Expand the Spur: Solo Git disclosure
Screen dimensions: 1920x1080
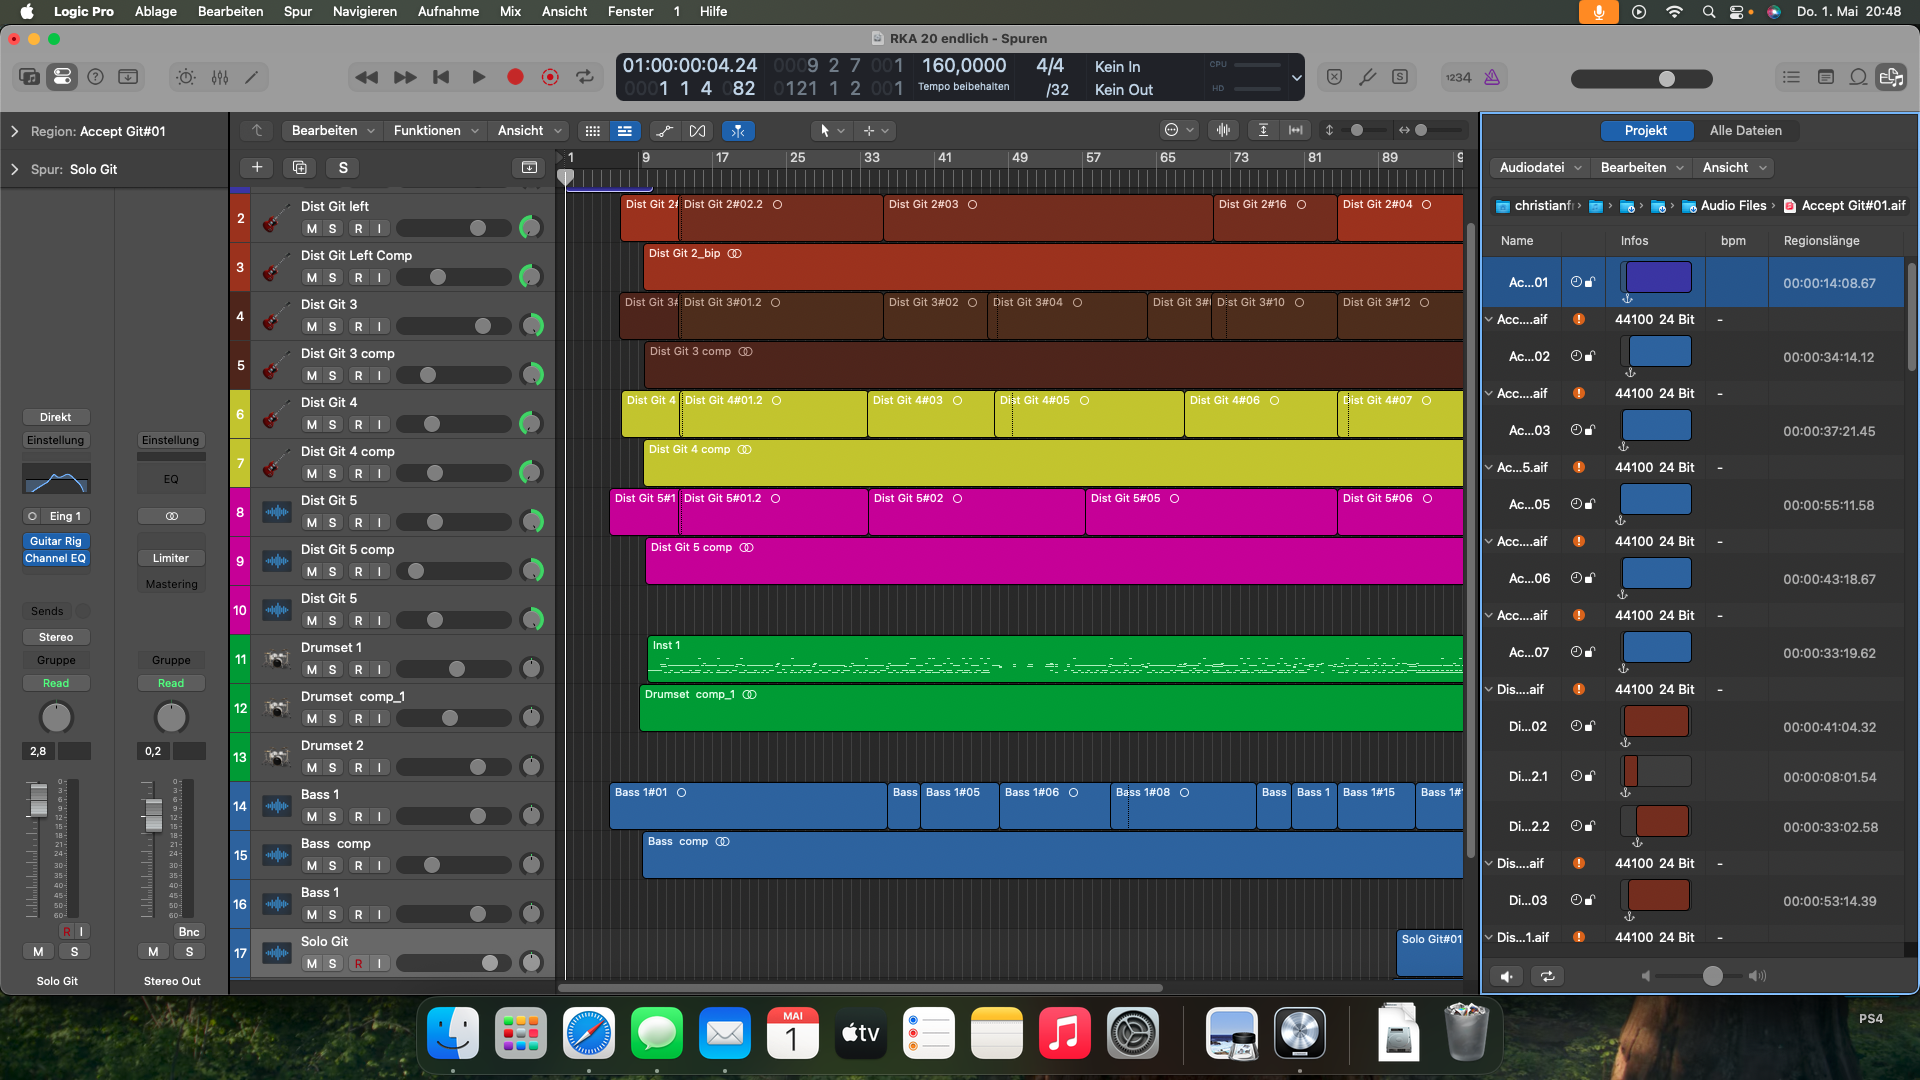[14, 169]
